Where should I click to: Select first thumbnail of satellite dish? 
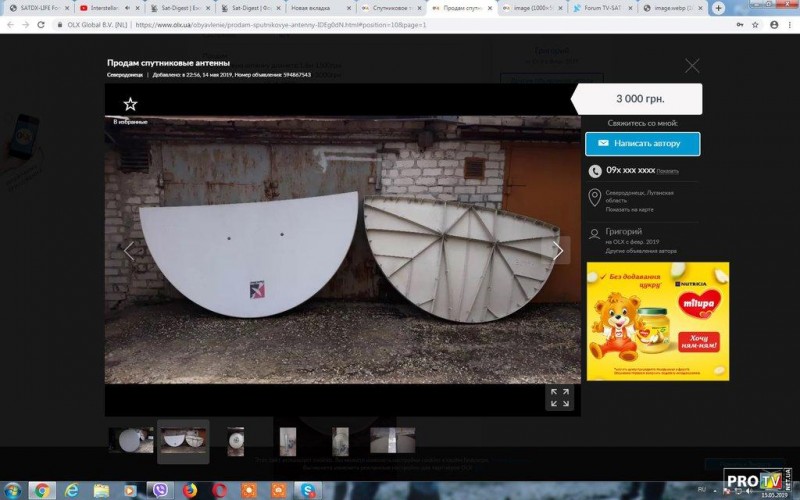[133, 440]
